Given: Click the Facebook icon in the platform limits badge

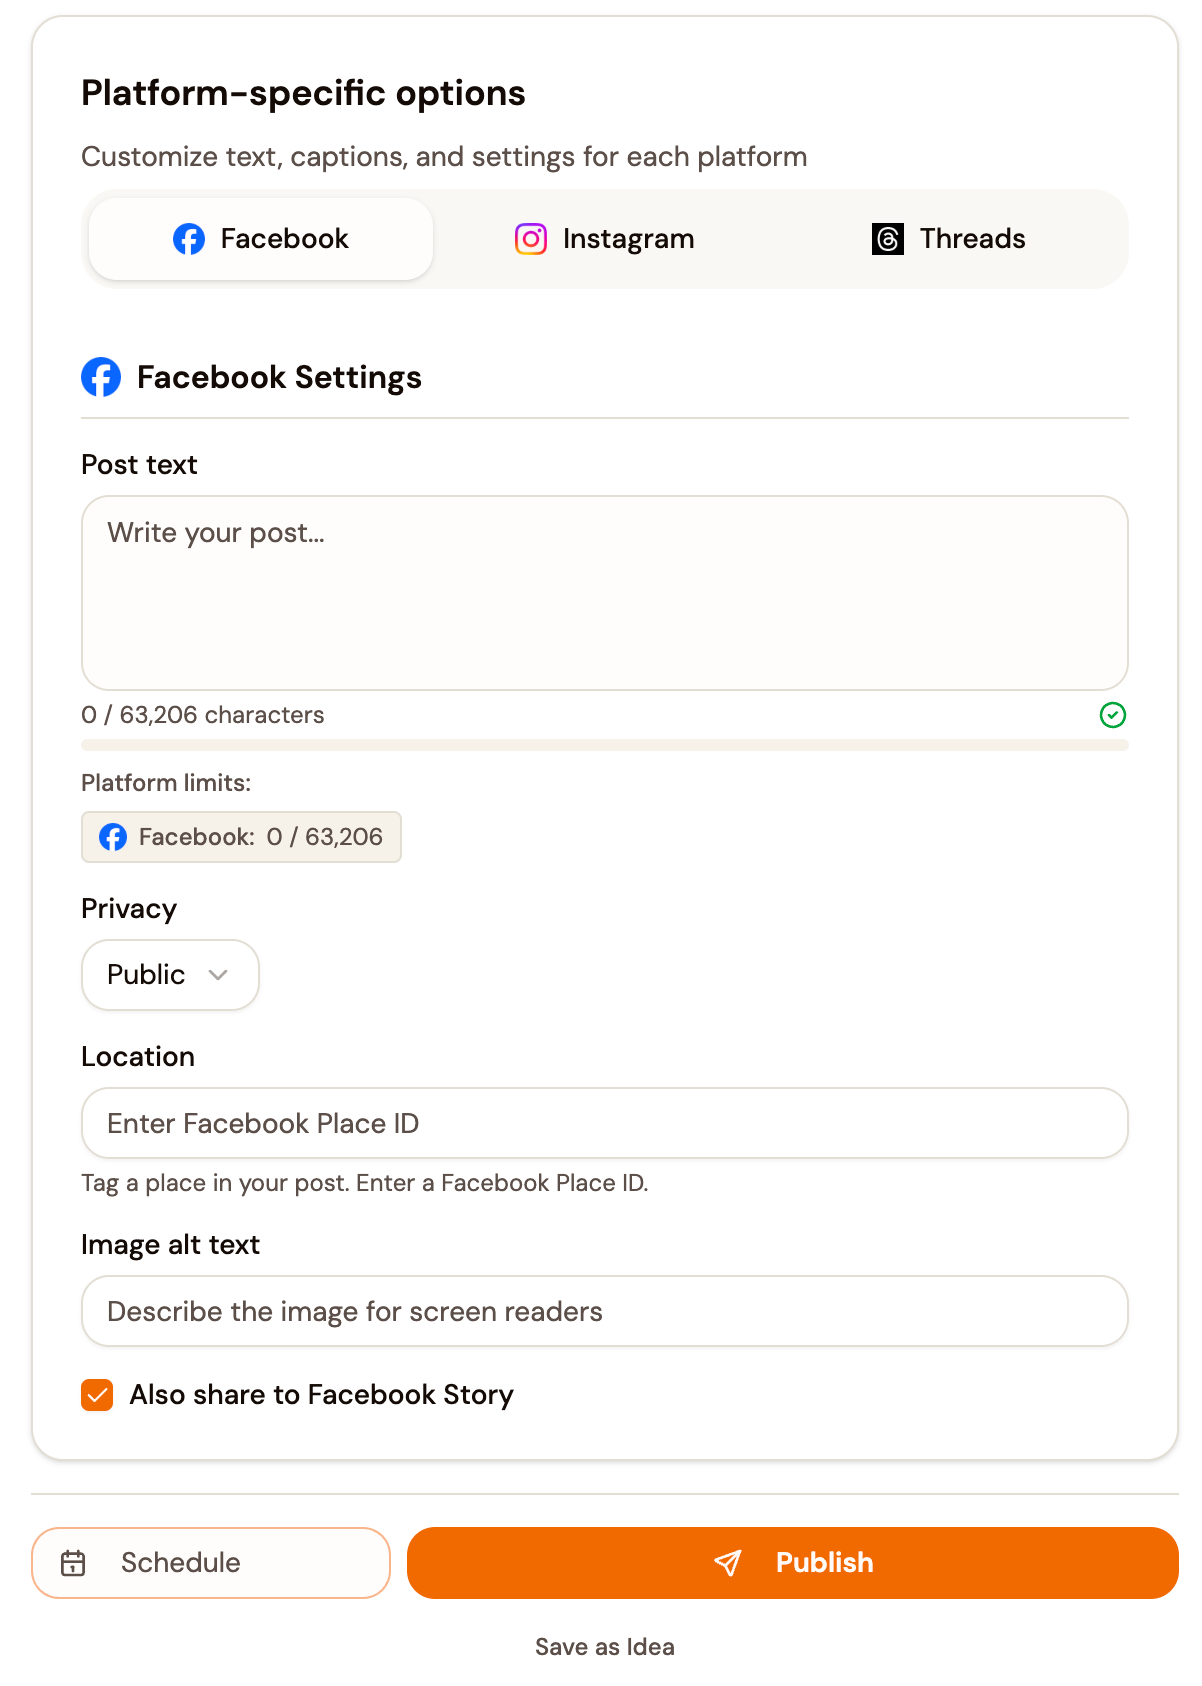Looking at the screenshot, I should (x=113, y=837).
